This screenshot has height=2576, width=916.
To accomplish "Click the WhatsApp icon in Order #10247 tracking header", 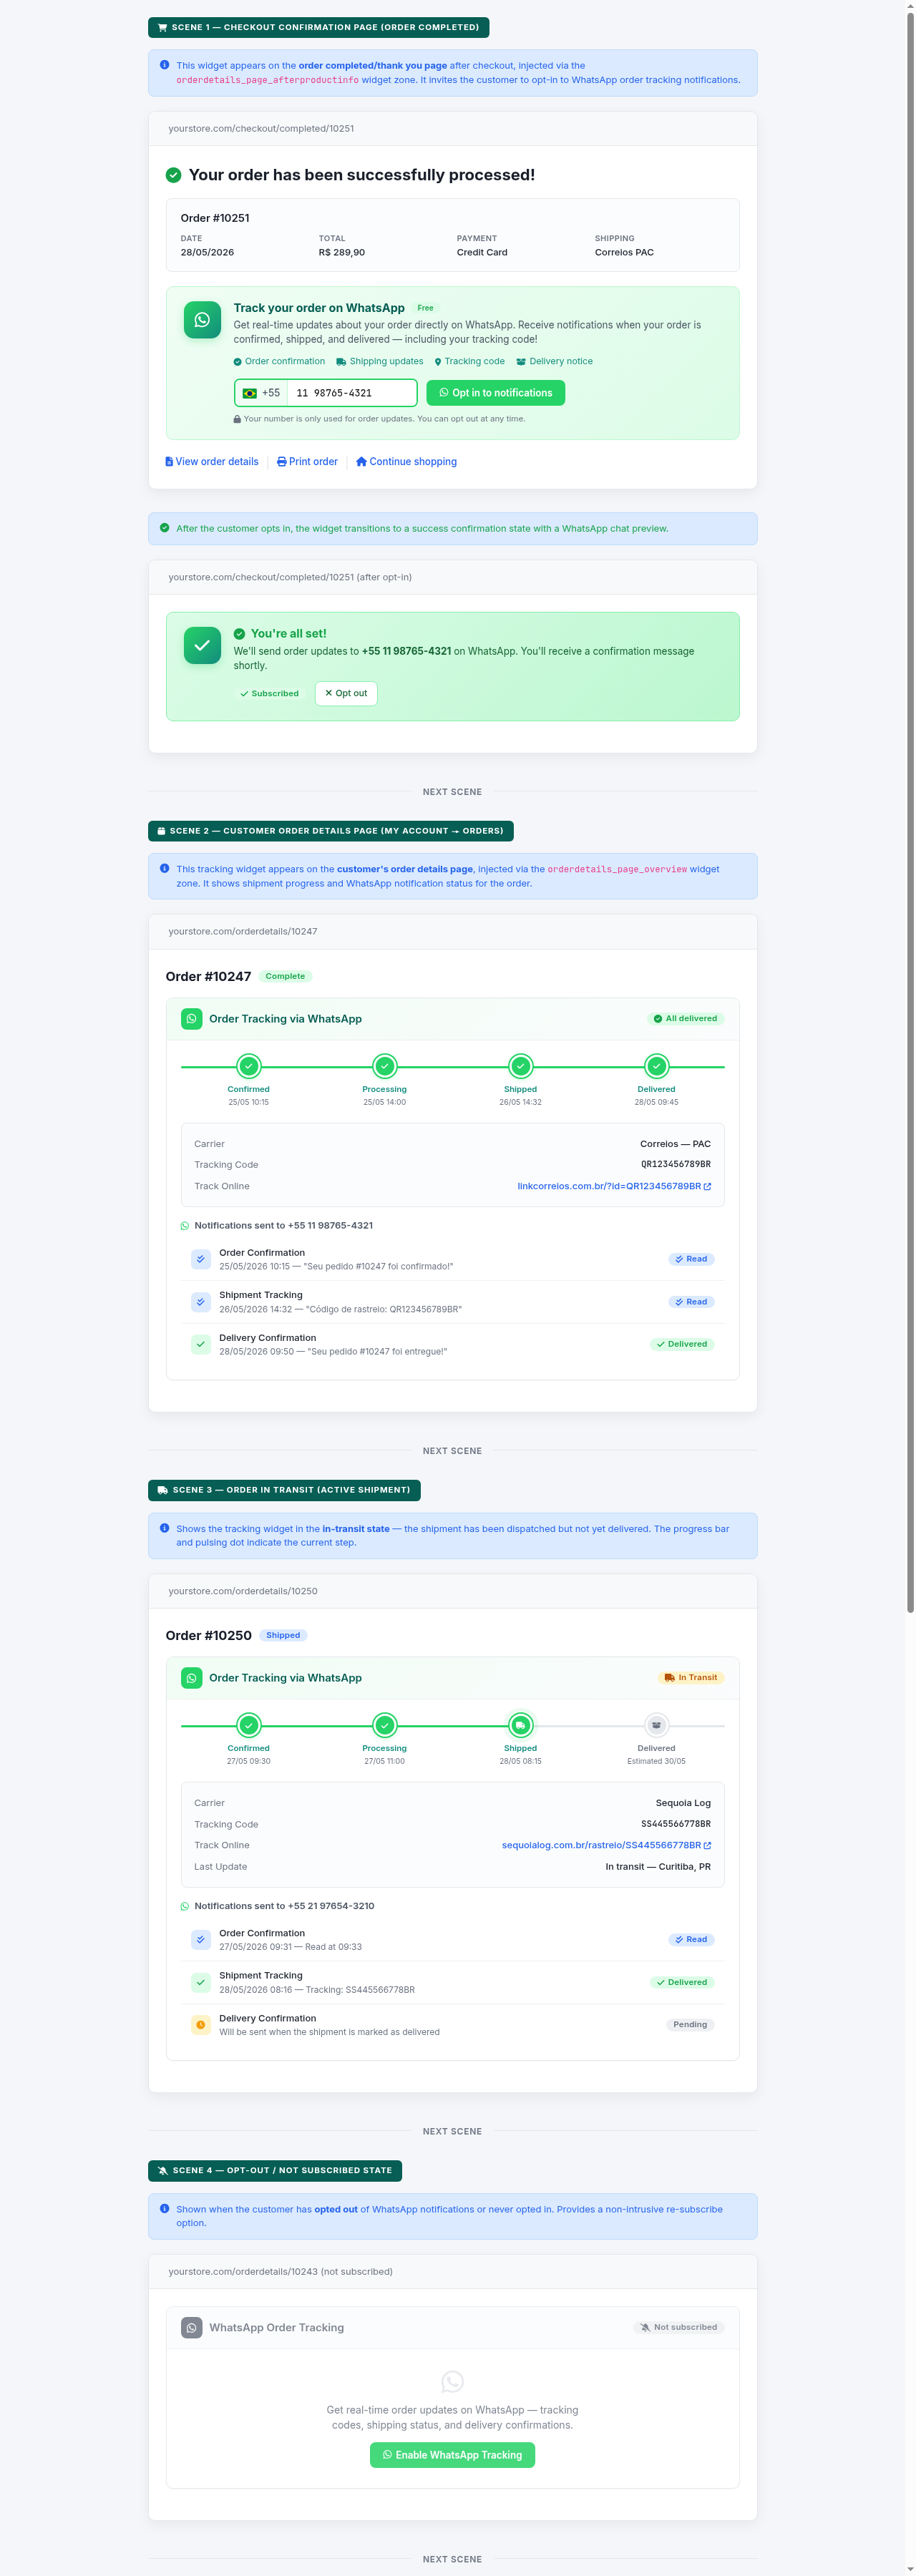I will (192, 1019).
